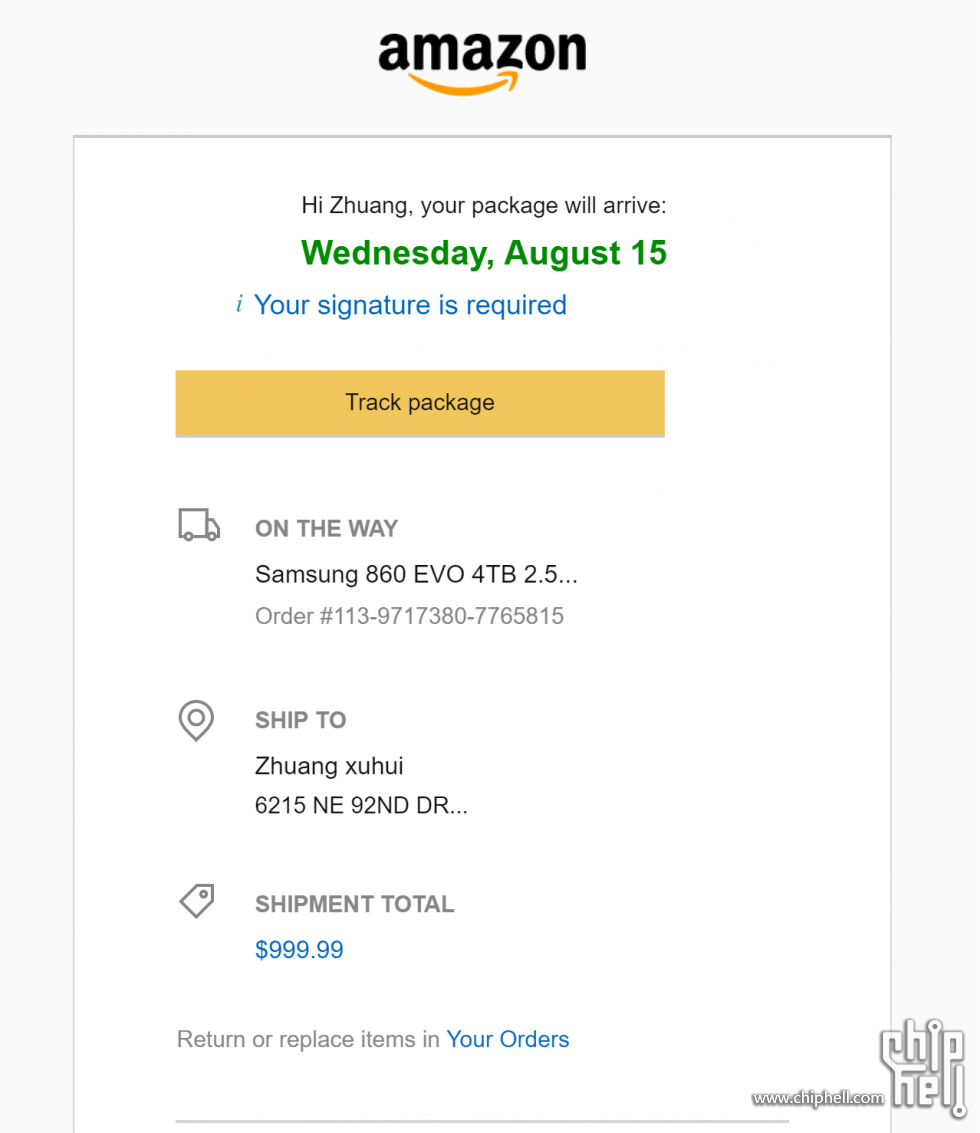Click the order number 113-9717380-7765815
Viewport: 980px width, 1133px height.
[409, 616]
